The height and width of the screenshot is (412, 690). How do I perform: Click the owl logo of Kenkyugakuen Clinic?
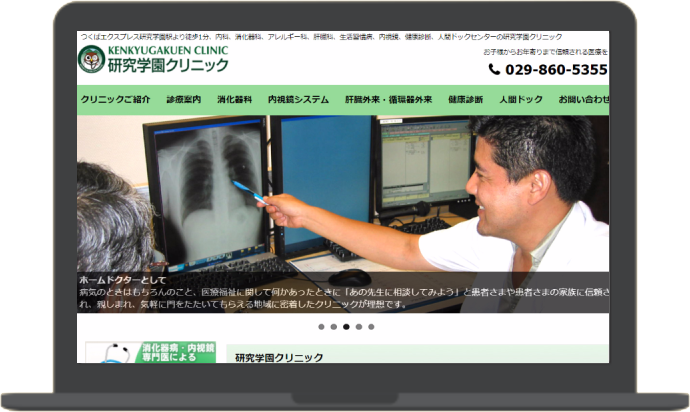(92, 59)
